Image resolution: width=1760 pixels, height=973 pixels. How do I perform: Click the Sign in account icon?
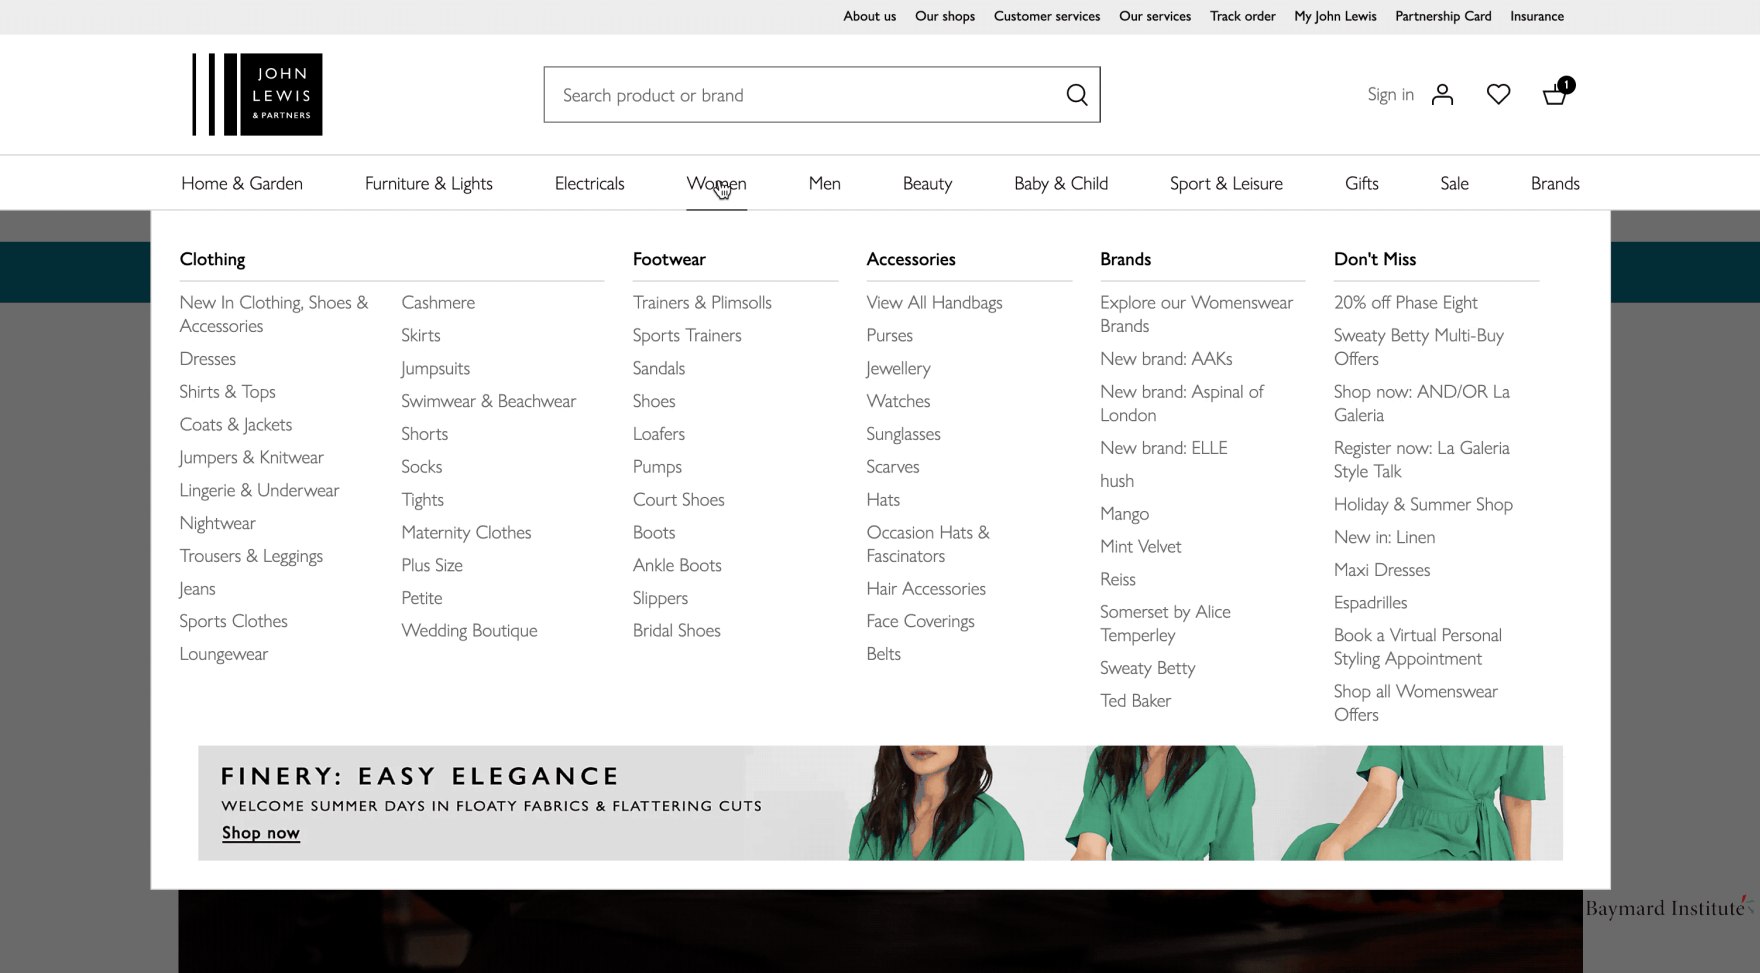(1441, 94)
